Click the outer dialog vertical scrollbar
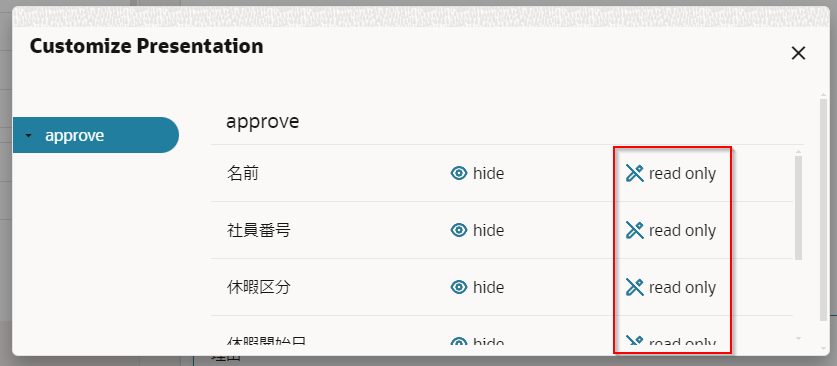Image resolution: width=837 pixels, height=366 pixels. pyautogui.click(x=824, y=209)
